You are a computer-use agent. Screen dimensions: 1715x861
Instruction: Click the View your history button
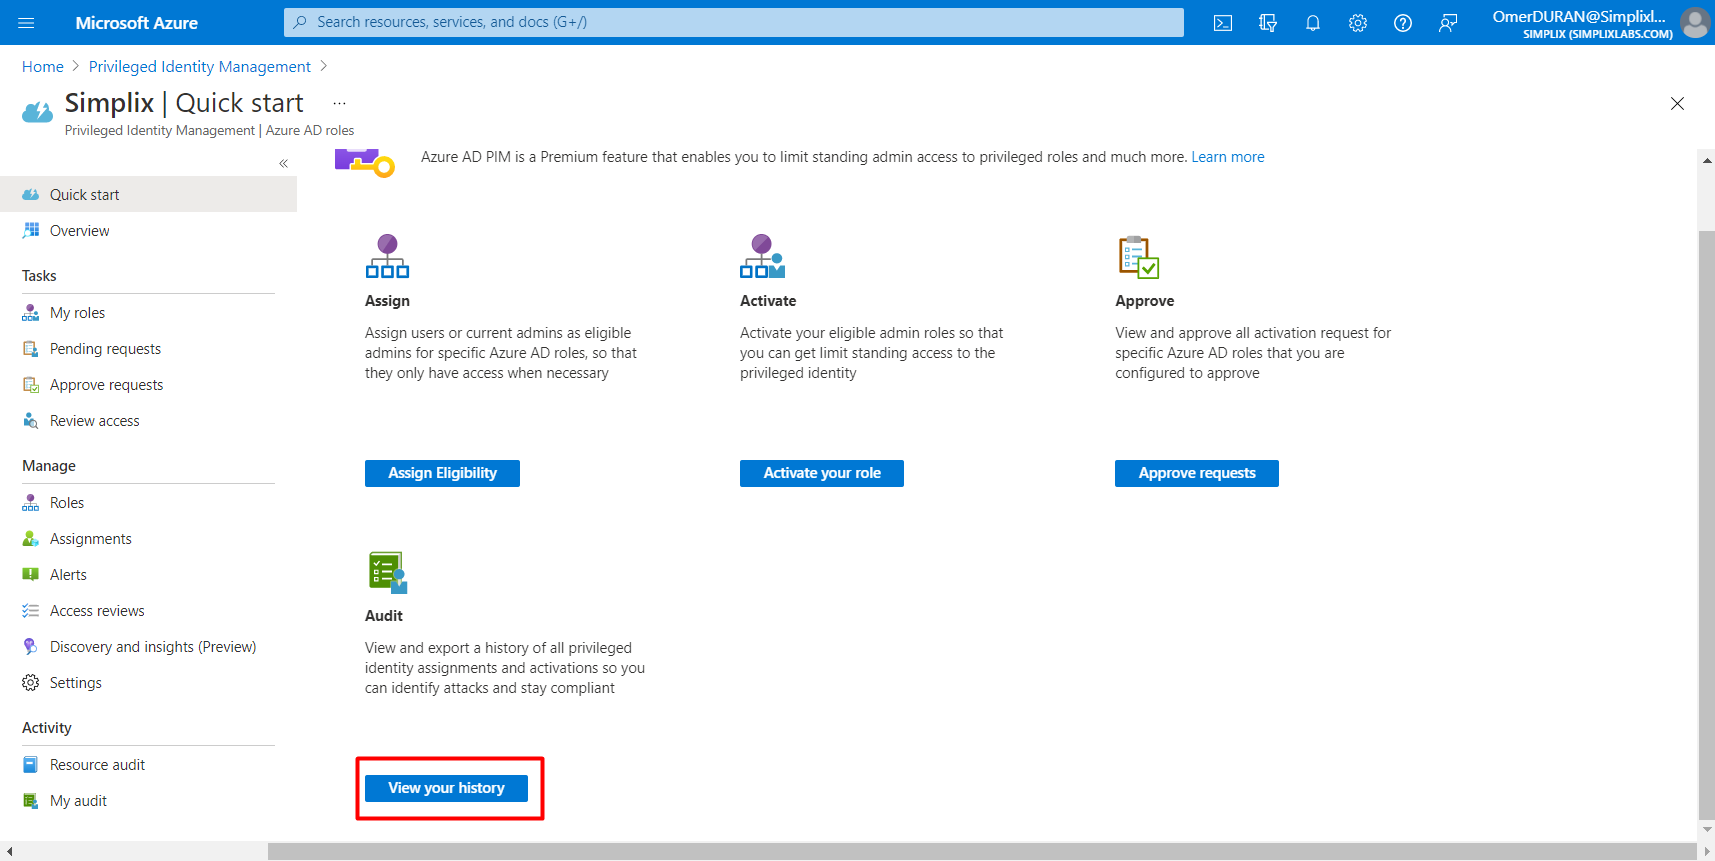tap(446, 788)
